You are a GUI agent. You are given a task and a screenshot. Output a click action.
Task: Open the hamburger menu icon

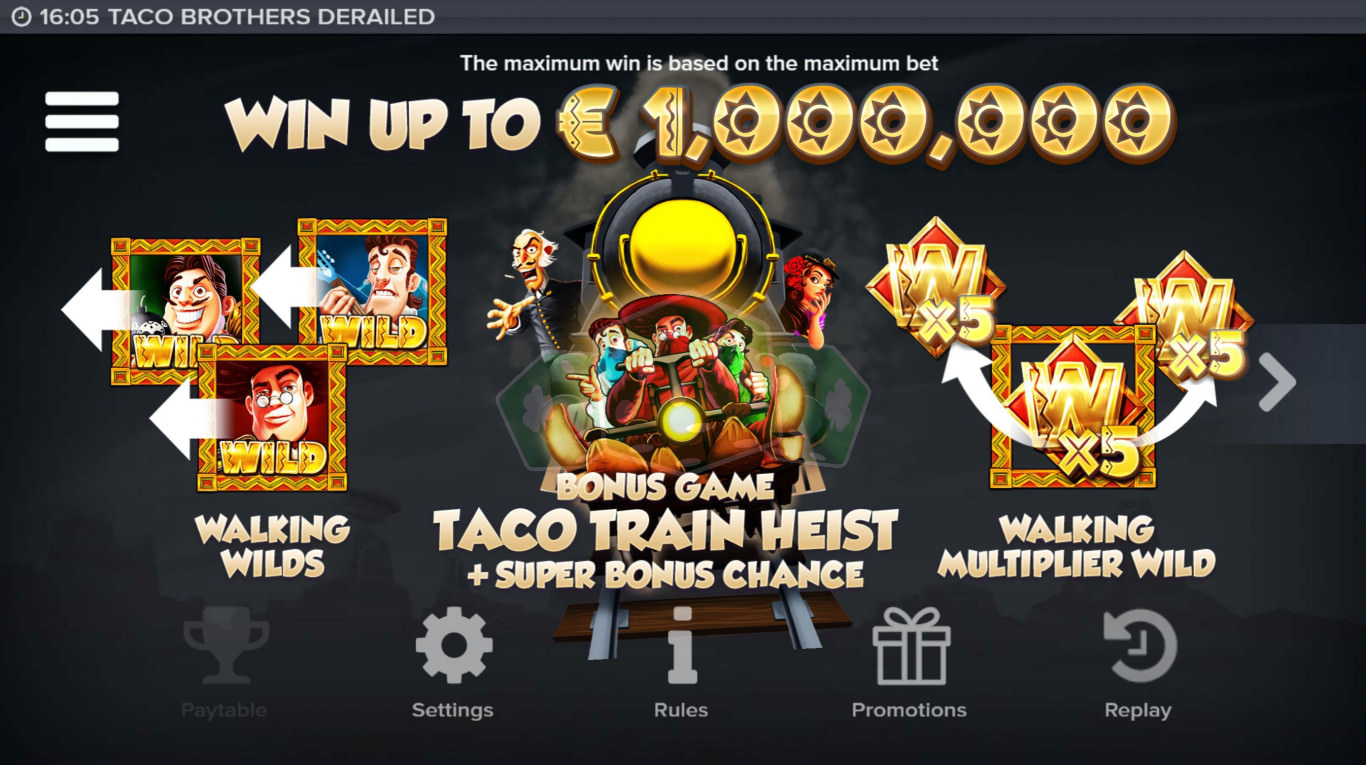click(x=82, y=122)
